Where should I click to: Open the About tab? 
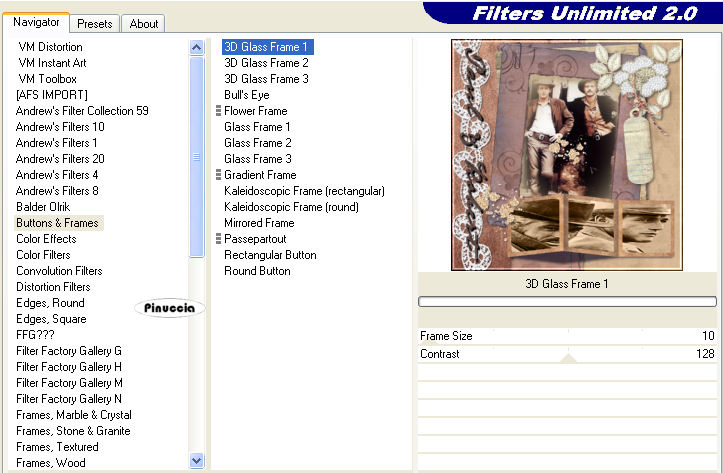(143, 24)
